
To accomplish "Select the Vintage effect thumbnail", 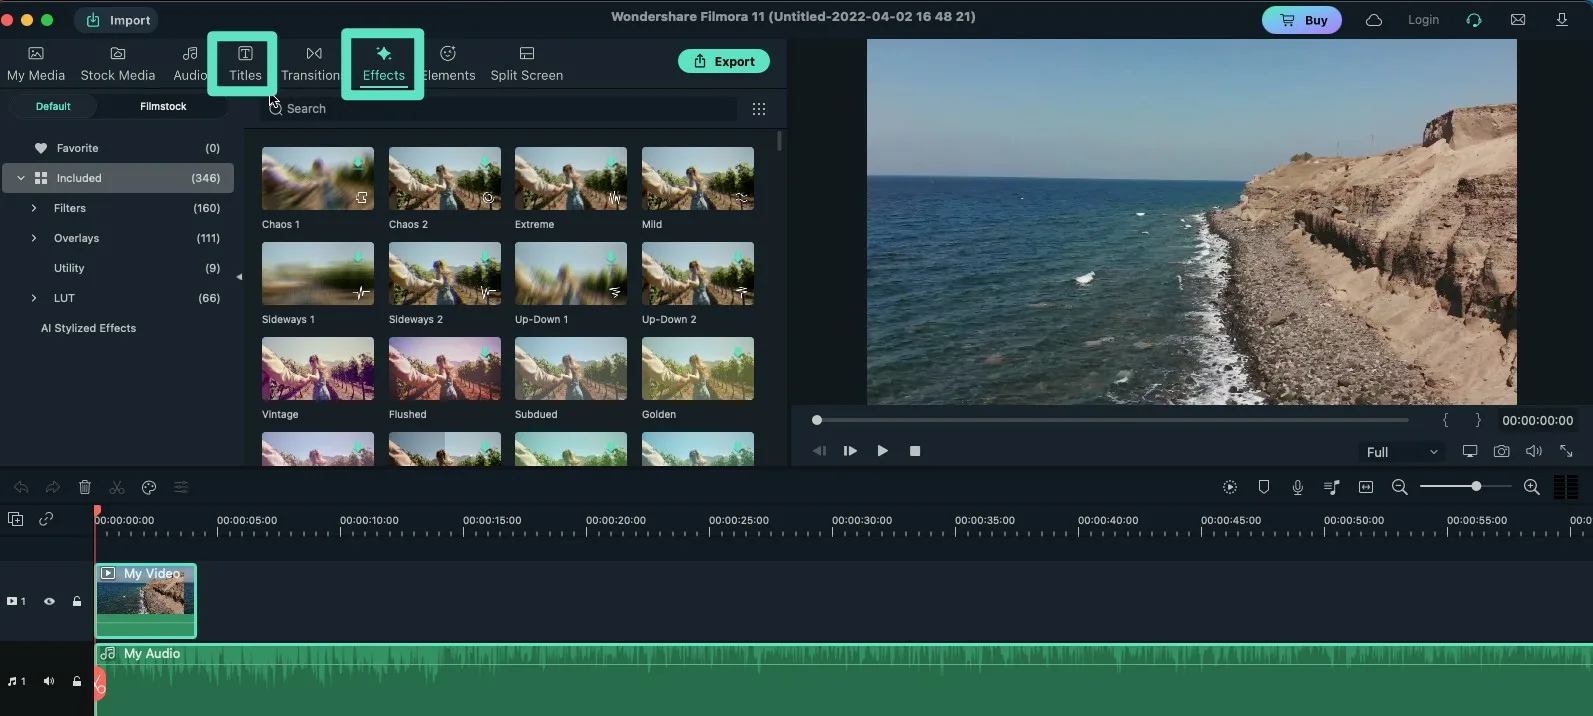I will [318, 368].
